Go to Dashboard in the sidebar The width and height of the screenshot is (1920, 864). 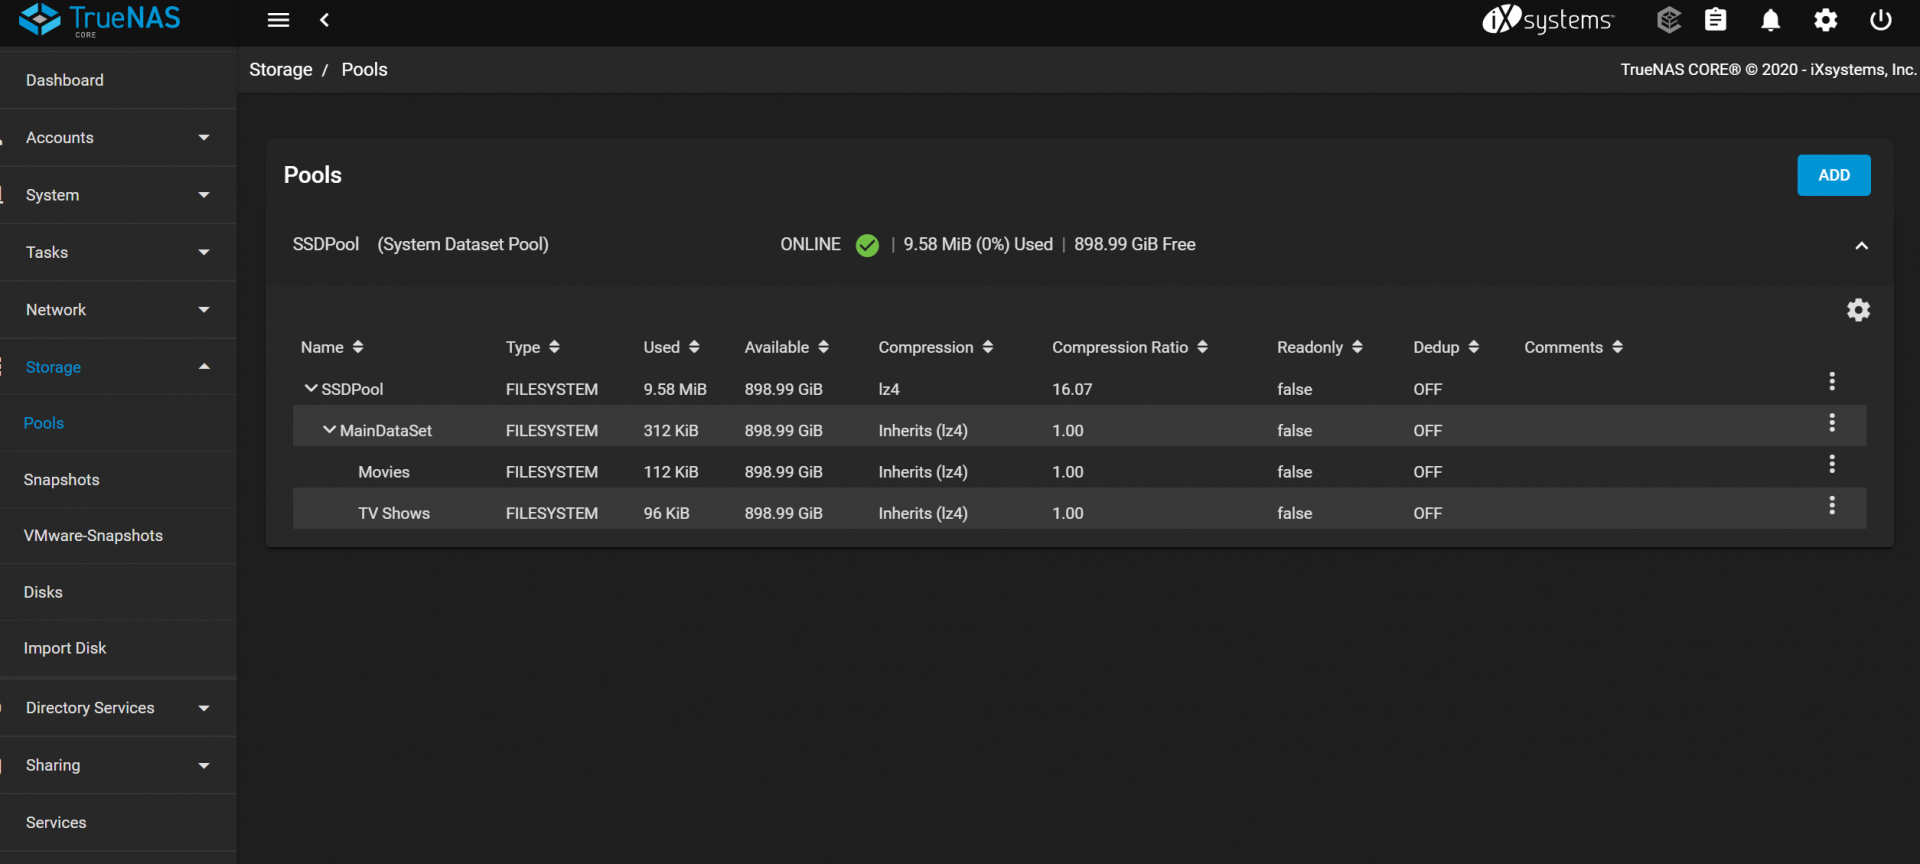(x=118, y=80)
